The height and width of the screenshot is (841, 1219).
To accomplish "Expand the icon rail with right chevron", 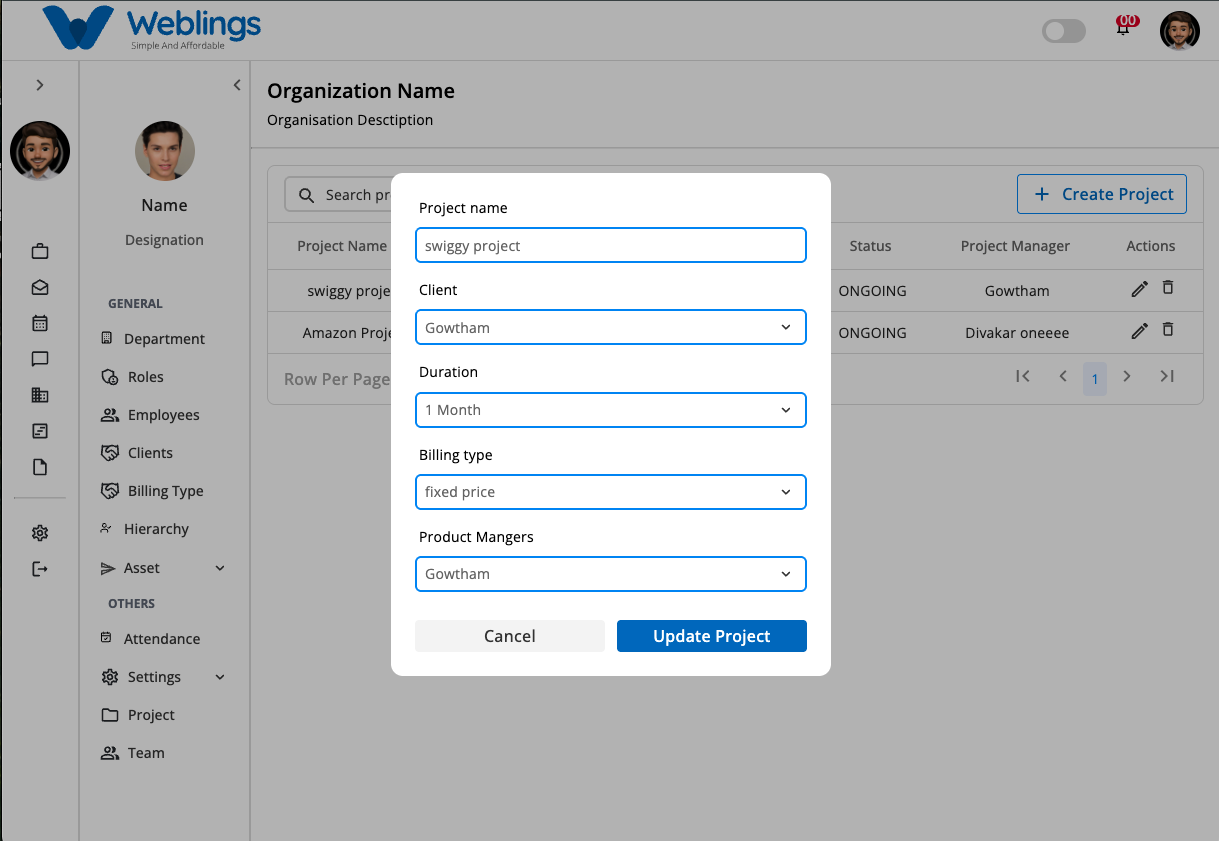I will point(40,85).
